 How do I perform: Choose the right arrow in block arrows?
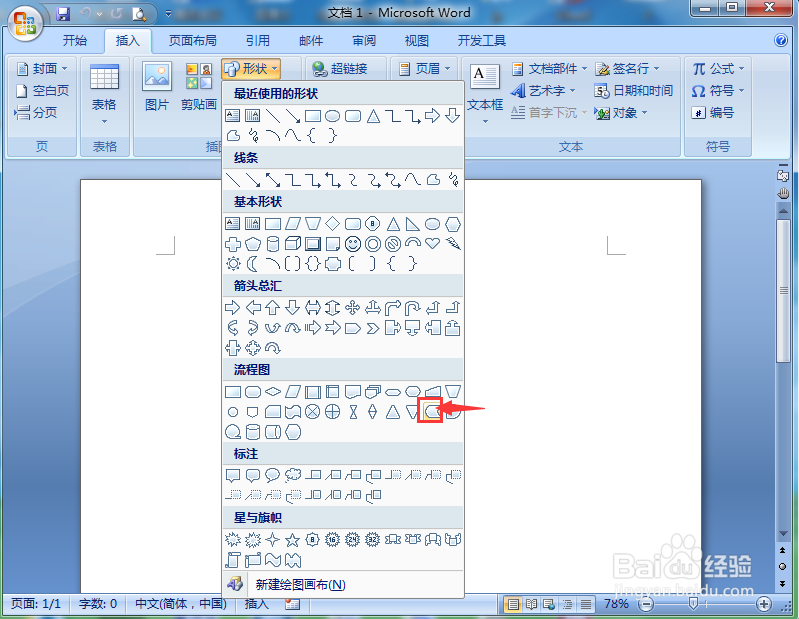point(232,308)
